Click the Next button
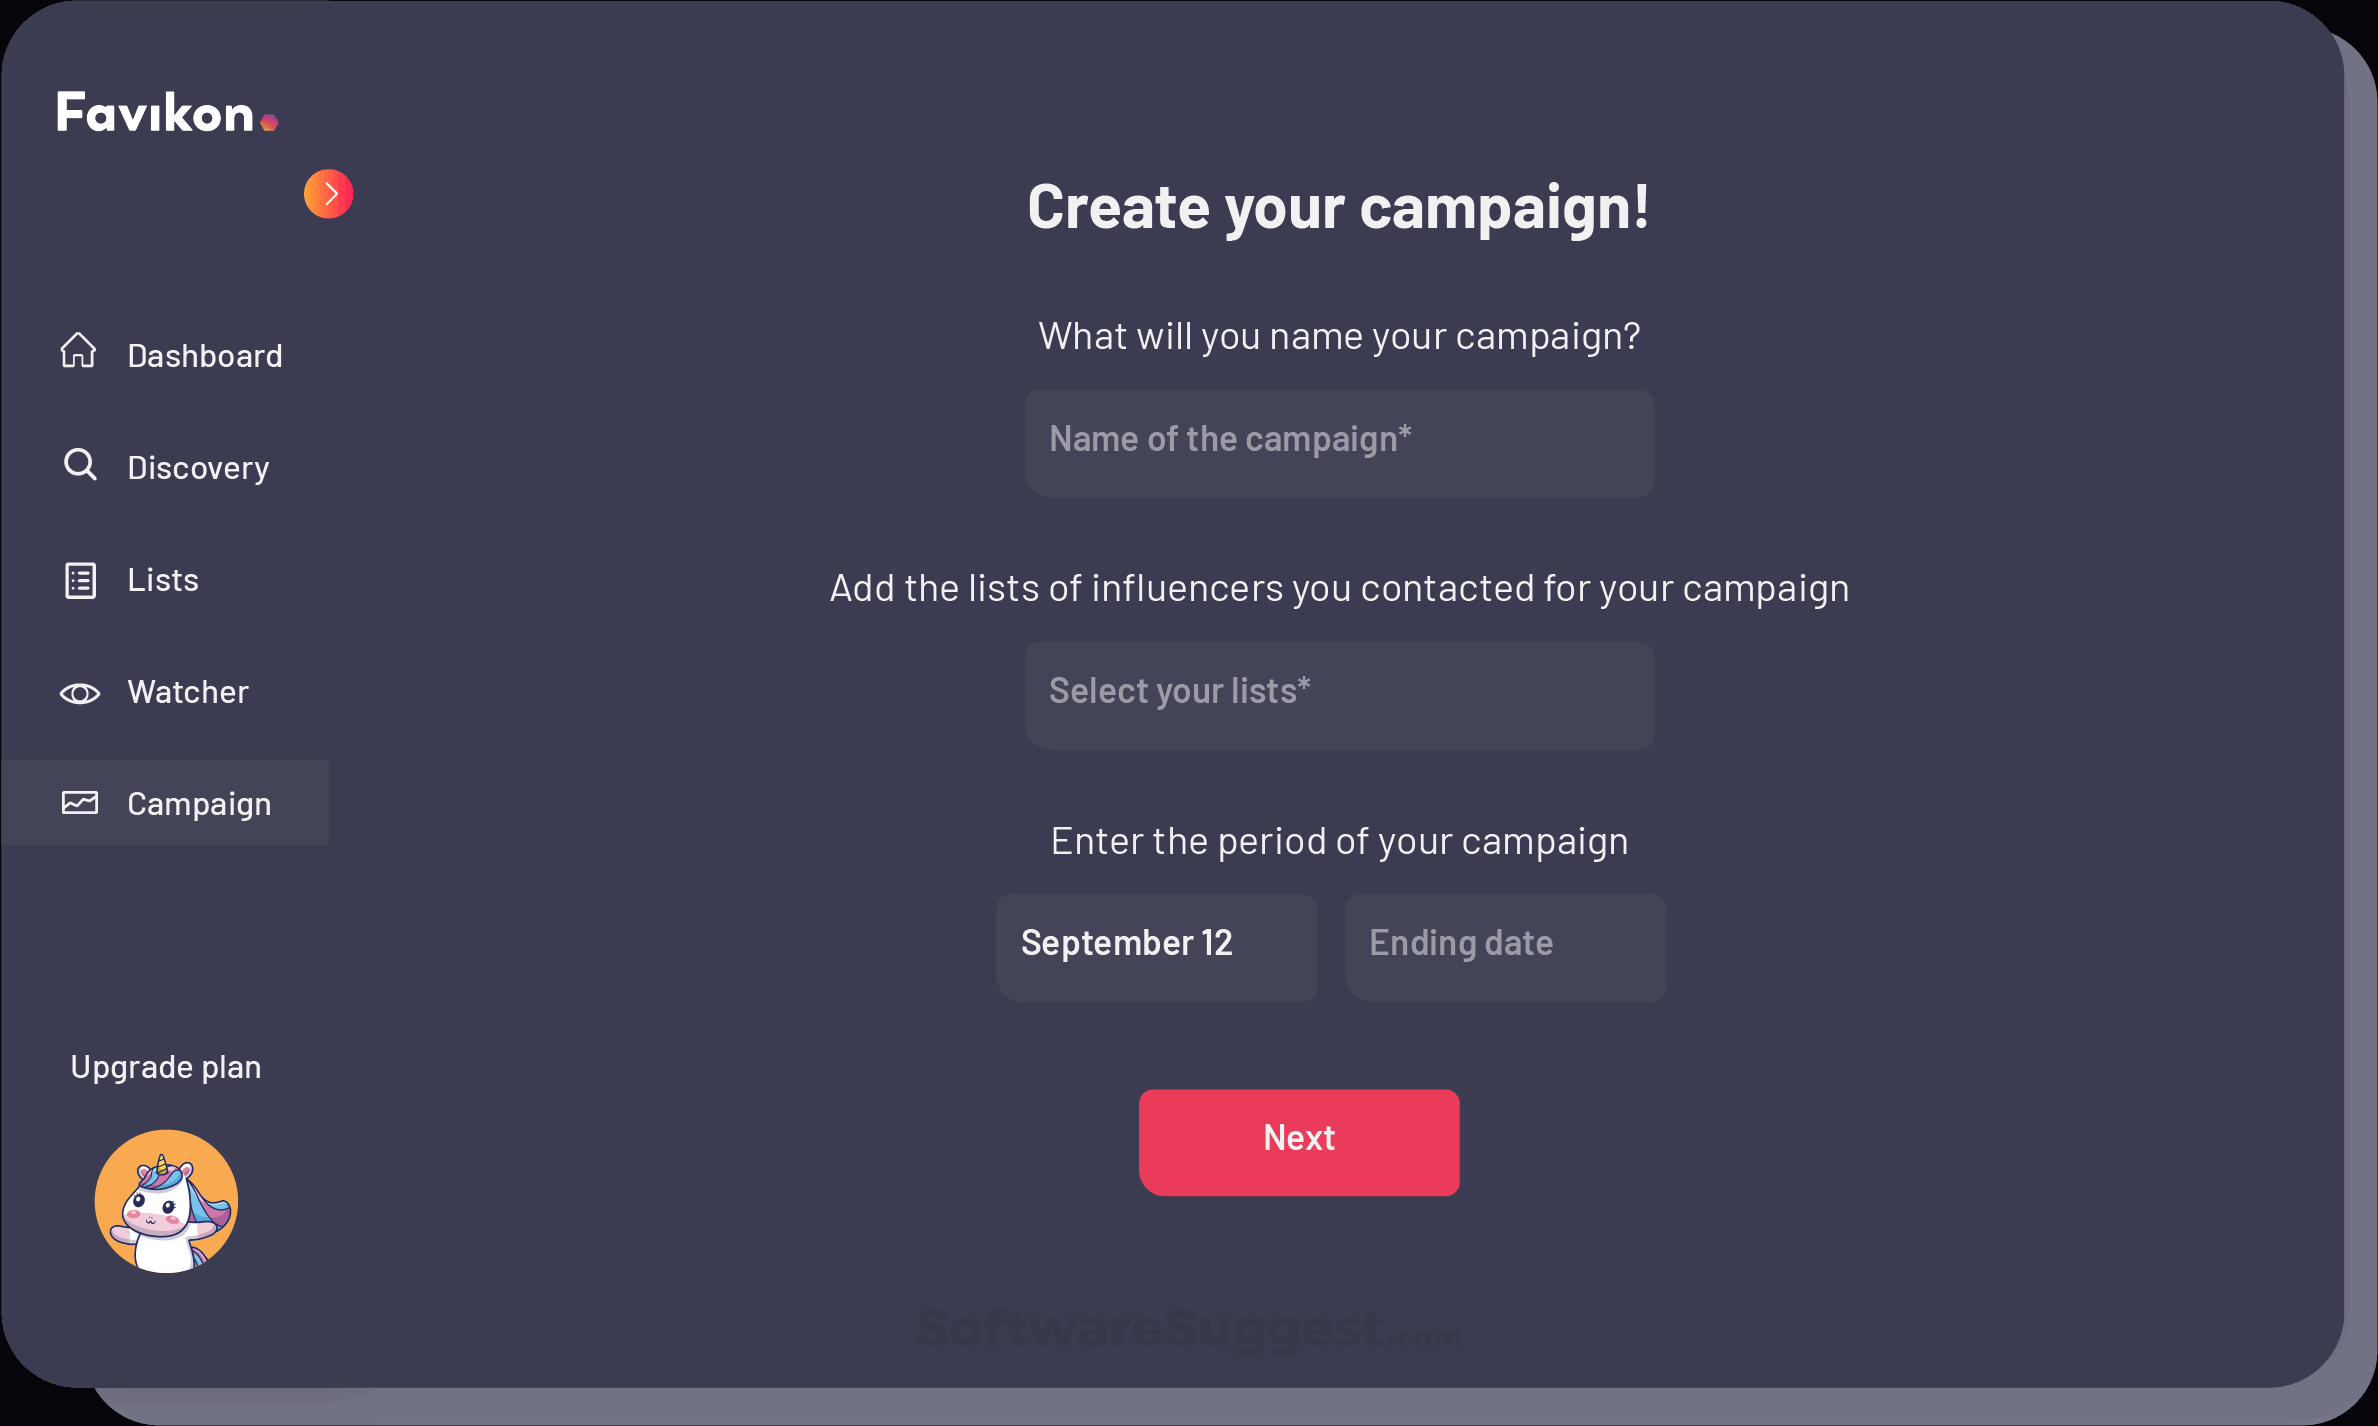 [x=1298, y=1140]
